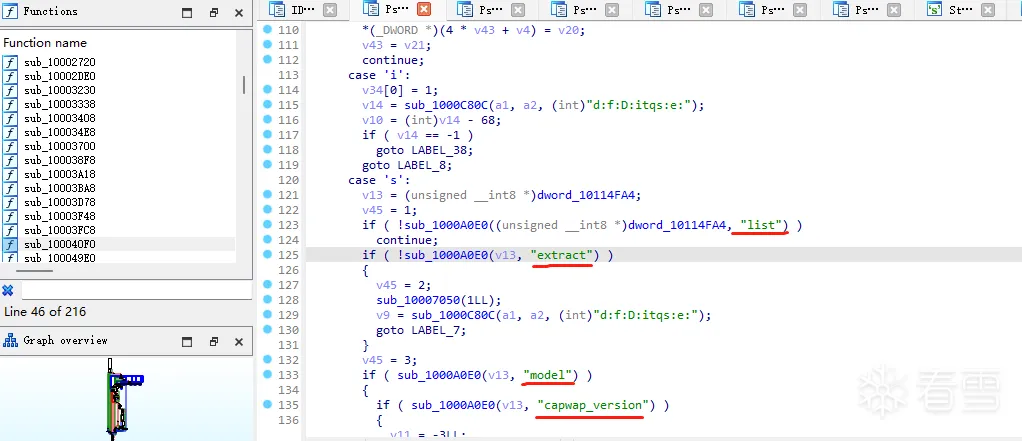Toggle breakpoint dot on line 133
This screenshot has height=441, width=1022.
(x=267, y=375)
